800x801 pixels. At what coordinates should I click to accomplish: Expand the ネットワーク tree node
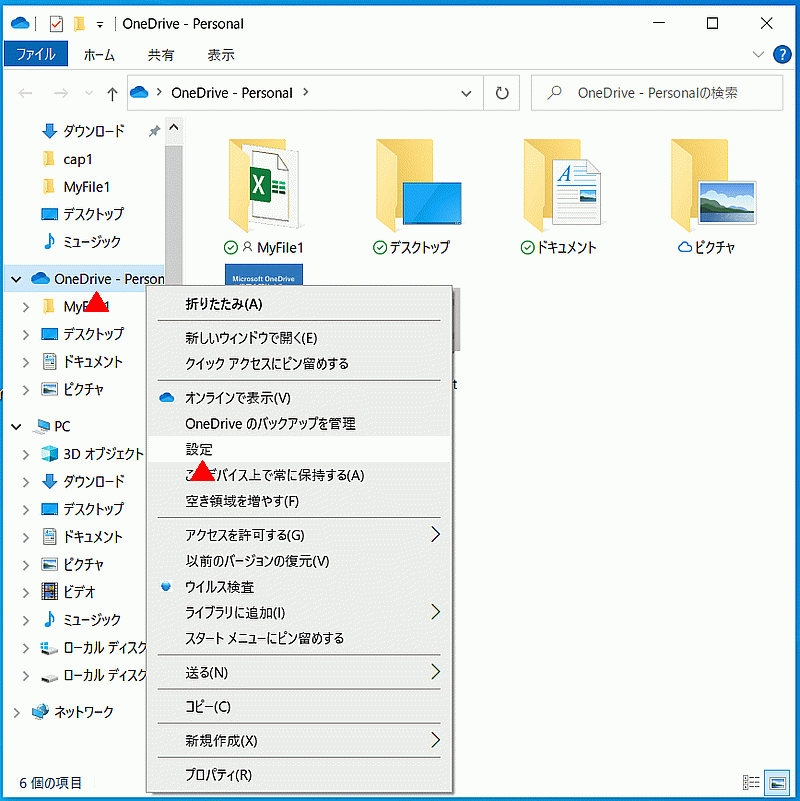point(16,713)
